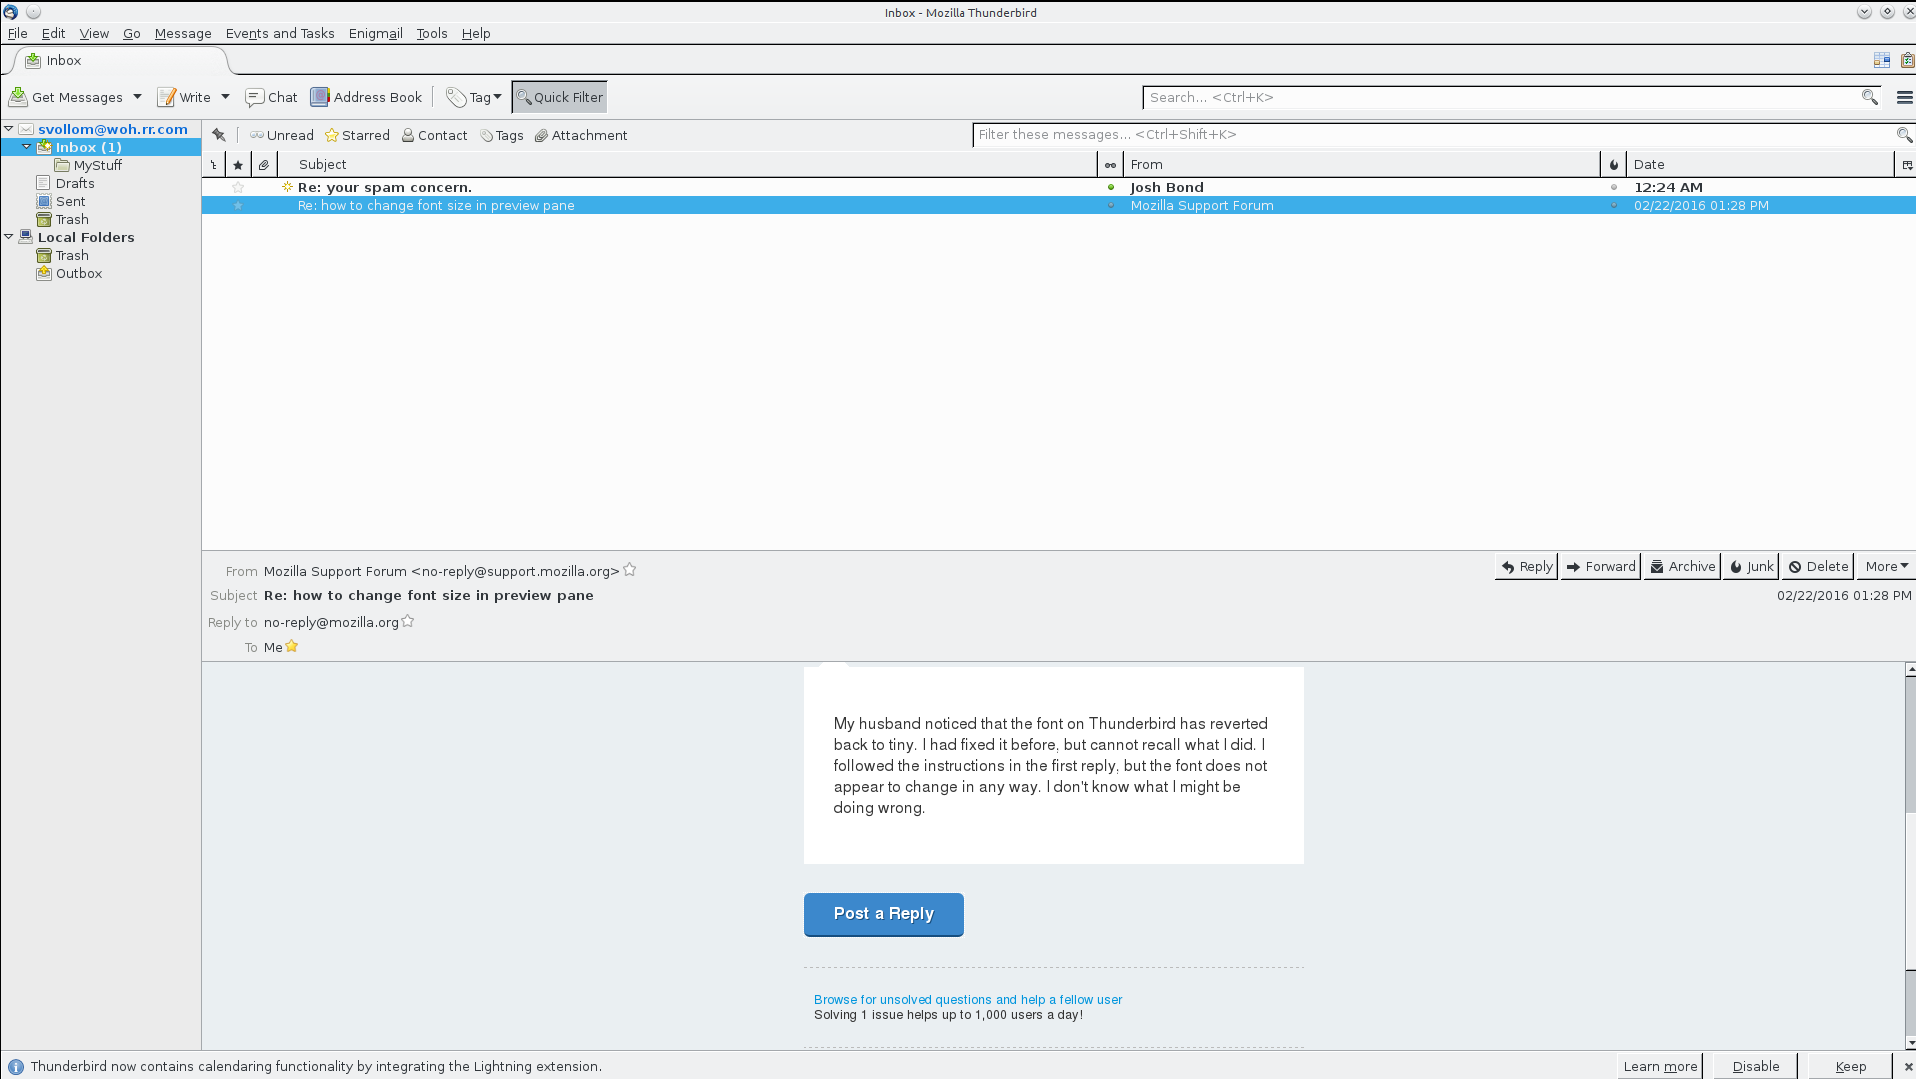This screenshot has width=1916, height=1079.
Task: Click the Get Messages toolbar button
Action: (66, 97)
